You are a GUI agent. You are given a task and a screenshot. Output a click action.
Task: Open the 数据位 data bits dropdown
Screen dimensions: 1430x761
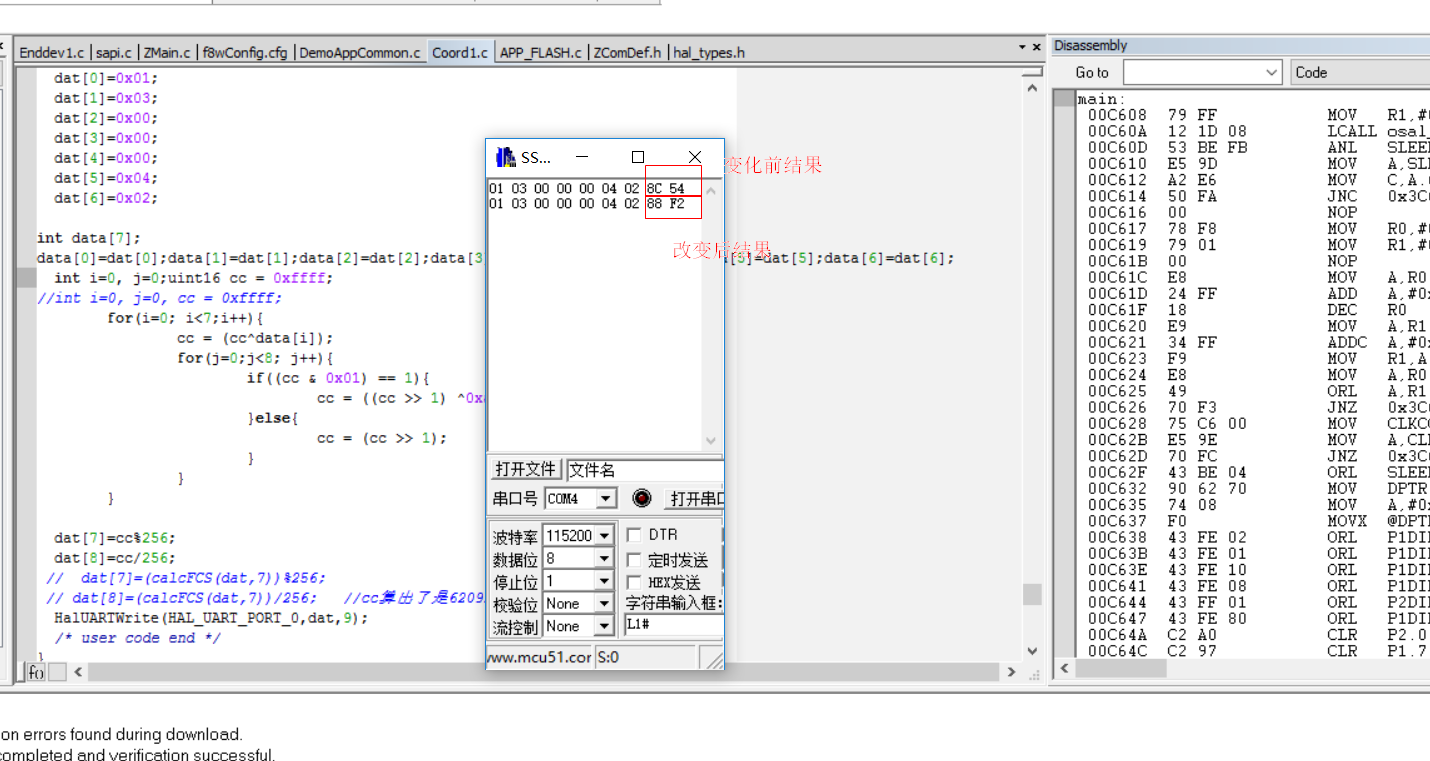click(x=604, y=559)
